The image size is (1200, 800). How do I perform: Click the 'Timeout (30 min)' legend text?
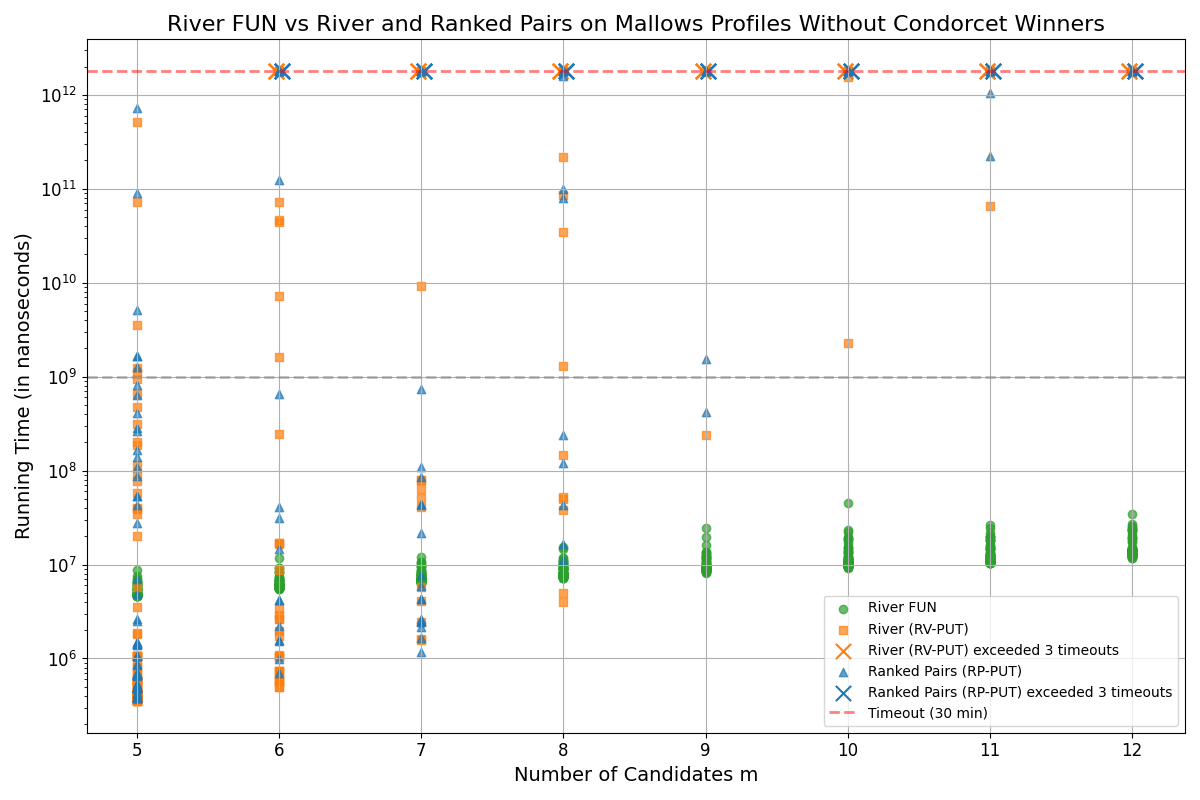point(927,713)
